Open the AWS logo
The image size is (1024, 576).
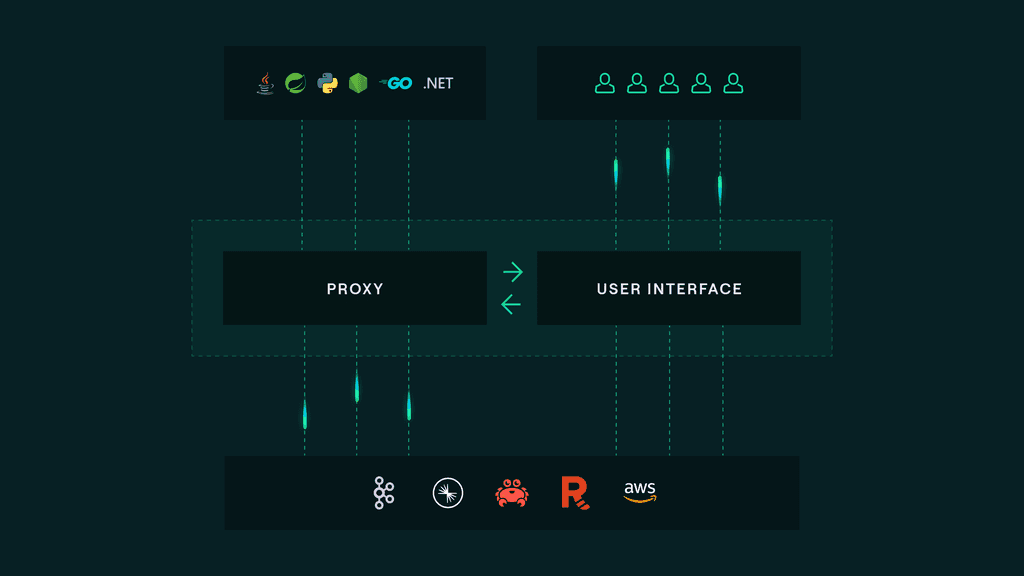click(640, 493)
